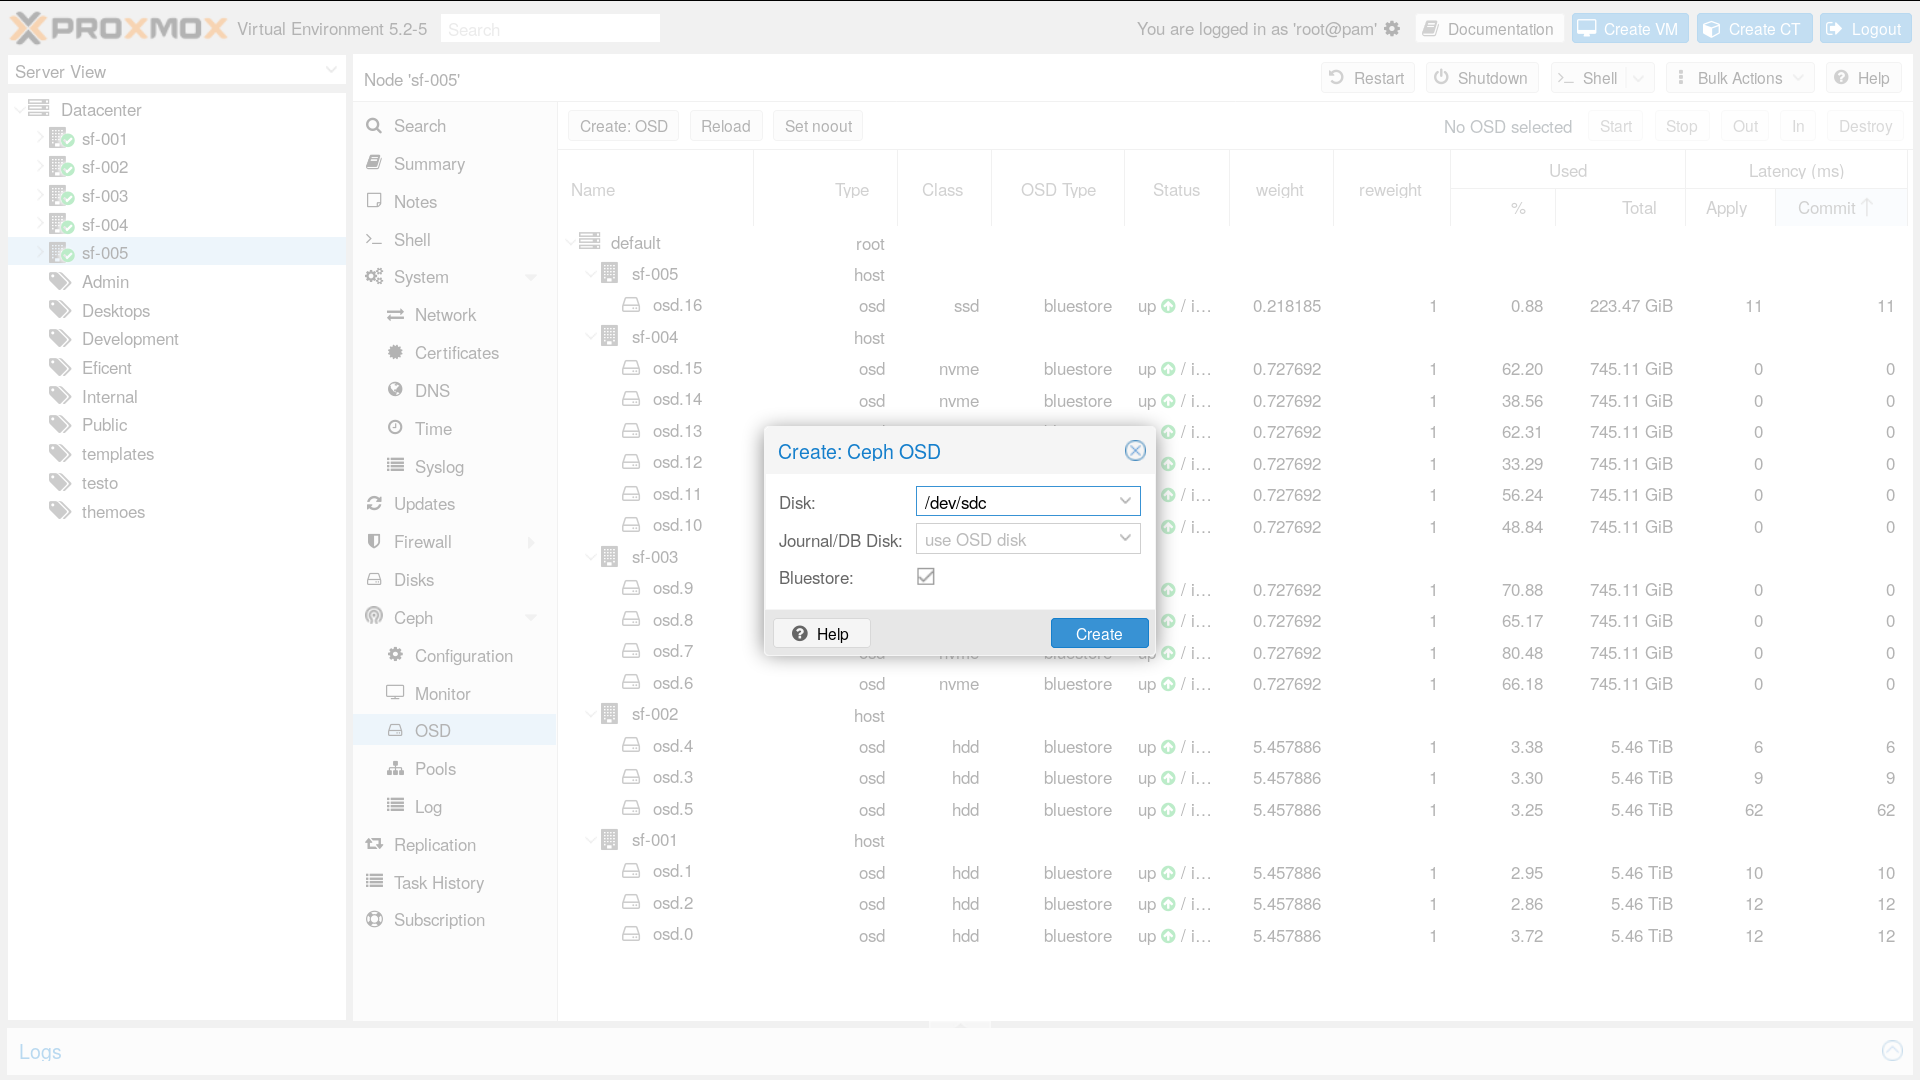Click the Reload button
Viewport: 1920px width, 1080px height.
coord(725,126)
